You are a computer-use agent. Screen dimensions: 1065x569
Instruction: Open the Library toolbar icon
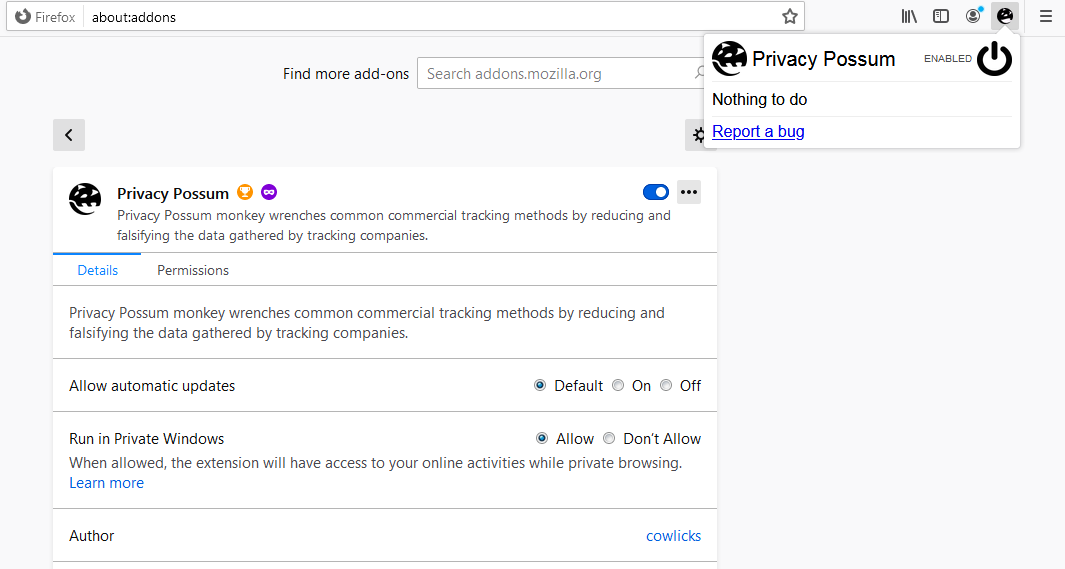click(x=909, y=16)
